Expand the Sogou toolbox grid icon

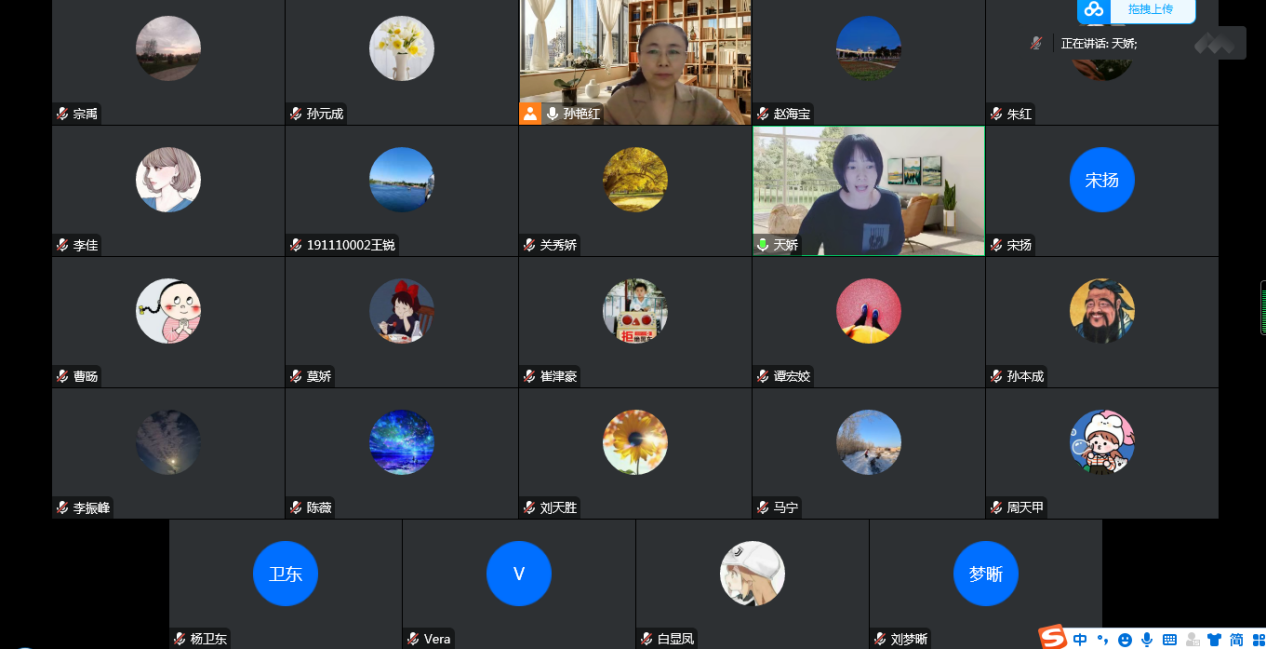coord(1258,640)
